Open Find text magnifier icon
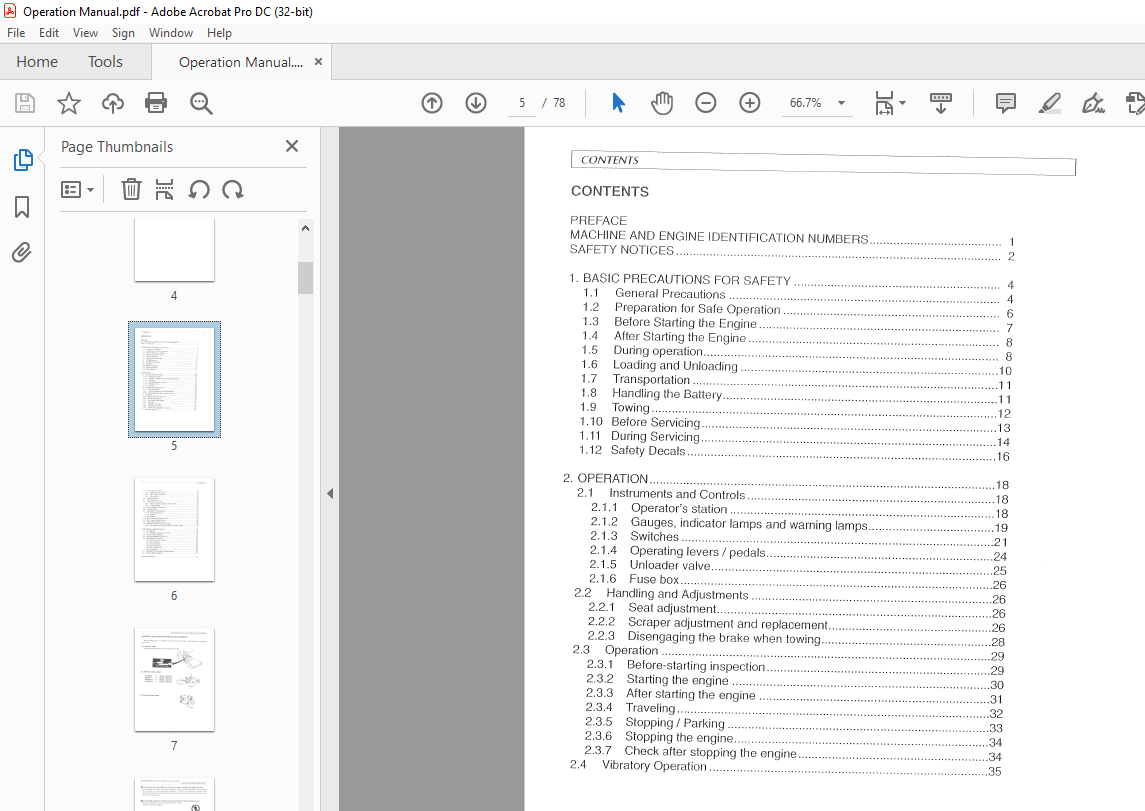 [x=201, y=103]
